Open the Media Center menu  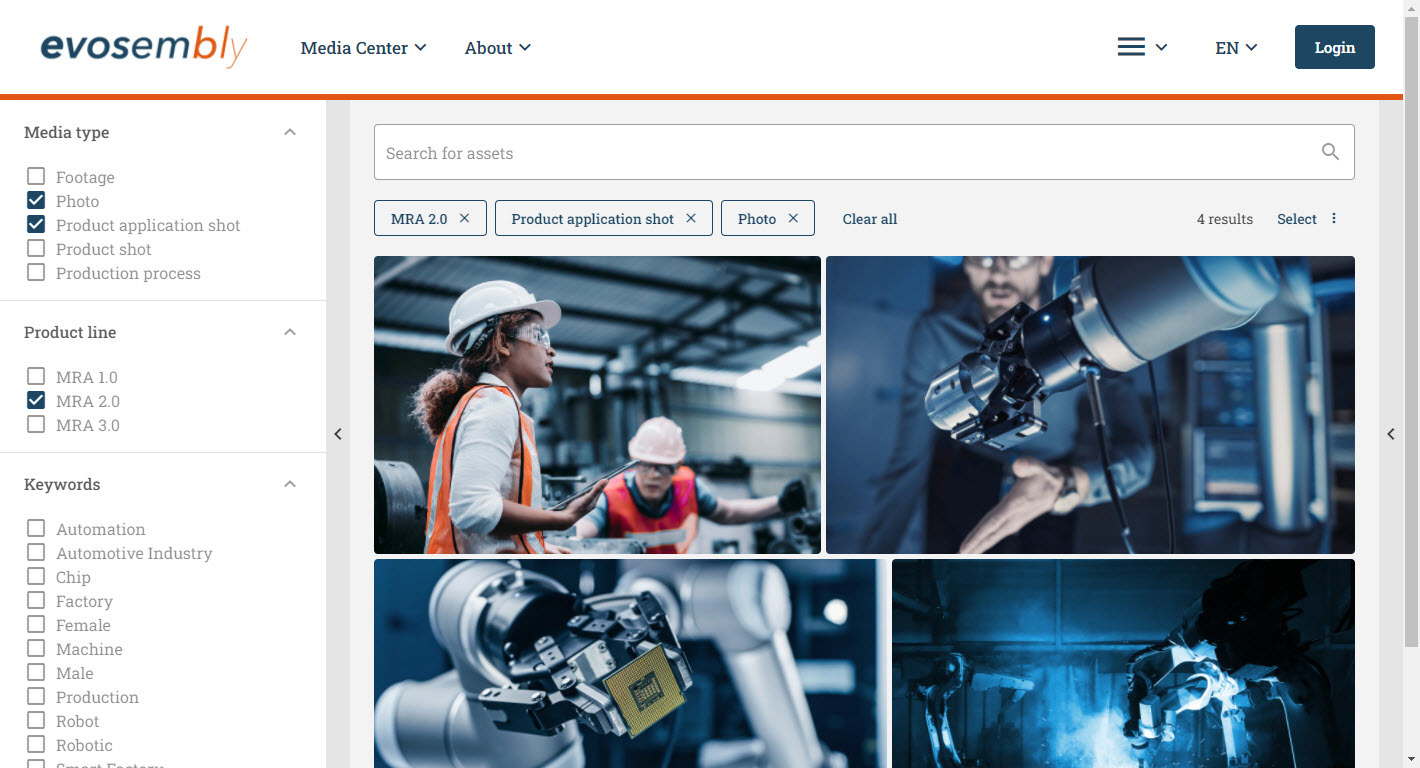[x=363, y=48]
